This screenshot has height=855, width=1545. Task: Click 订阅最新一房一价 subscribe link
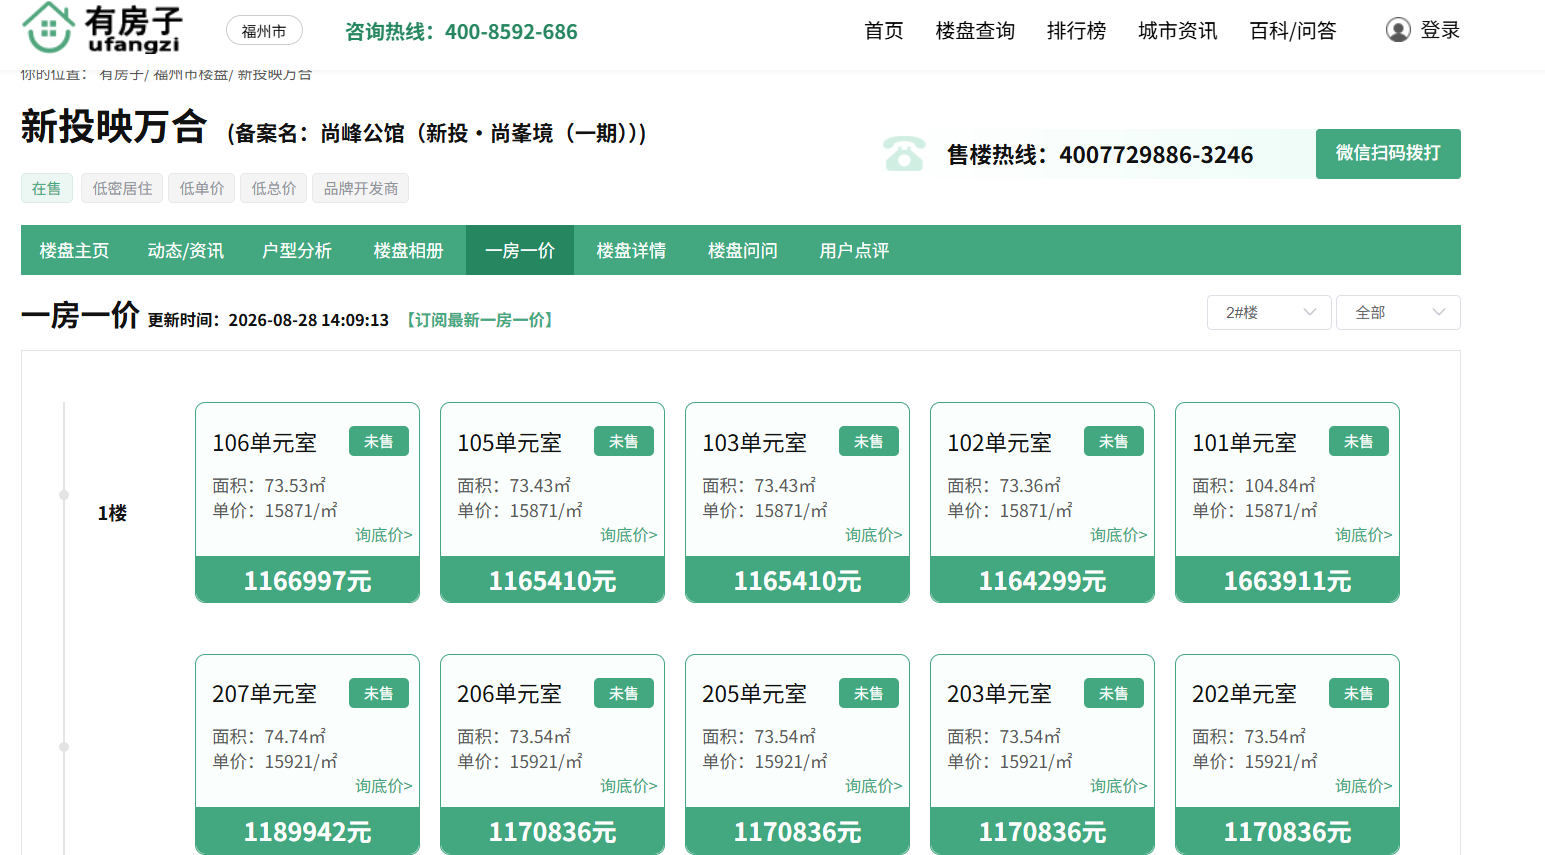480,320
